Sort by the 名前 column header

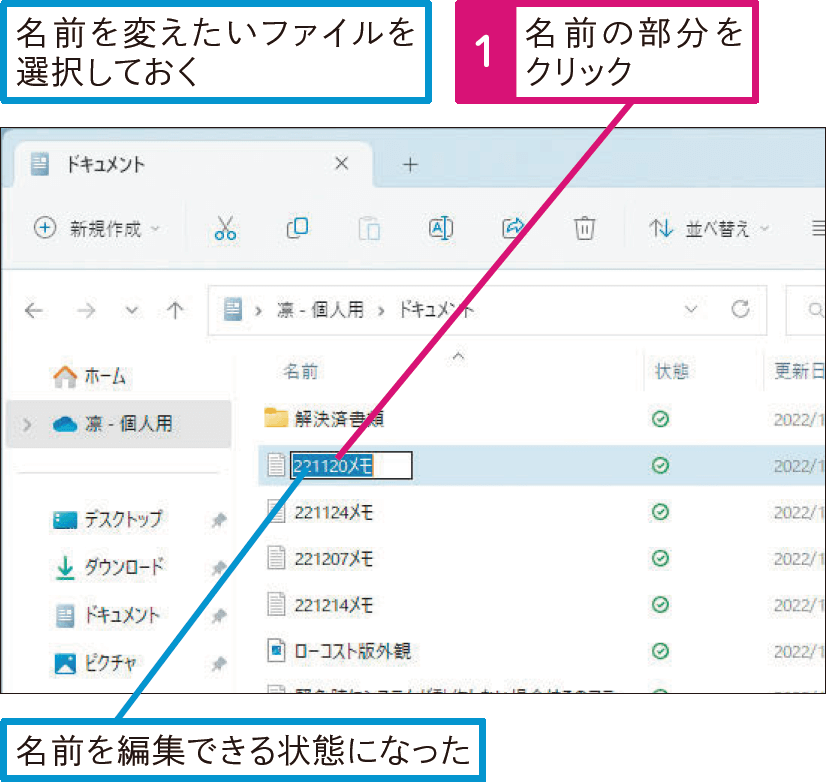click(301, 372)
